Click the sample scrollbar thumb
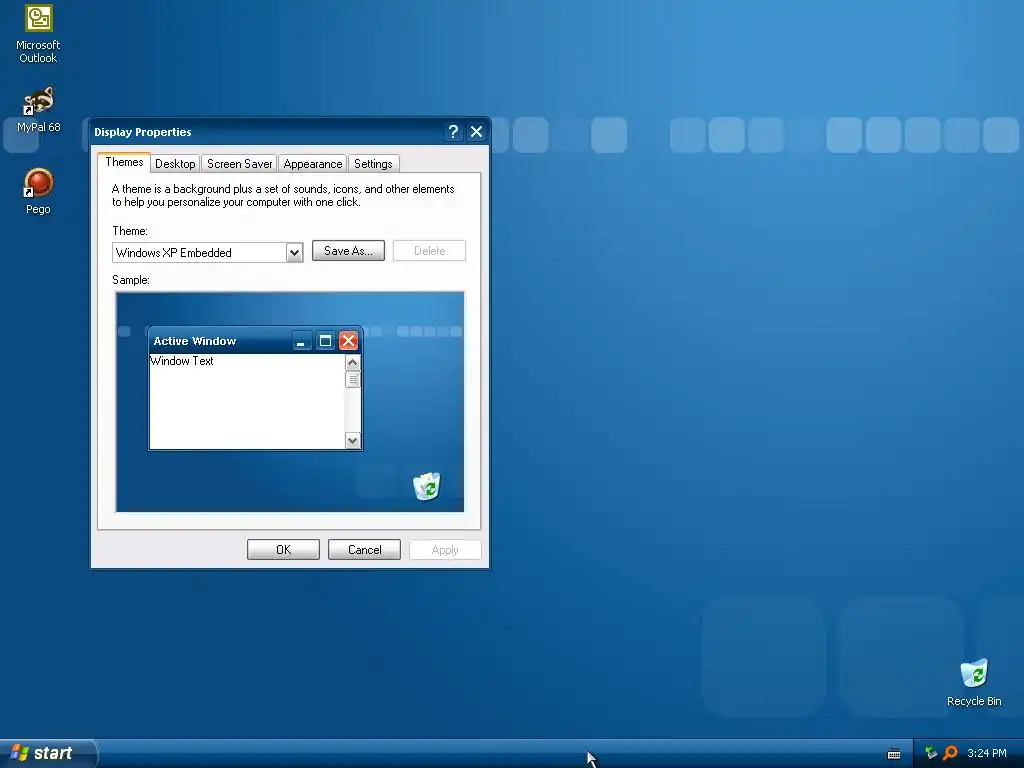This screenshot has width=1024, height=768. tap(353, 379)
